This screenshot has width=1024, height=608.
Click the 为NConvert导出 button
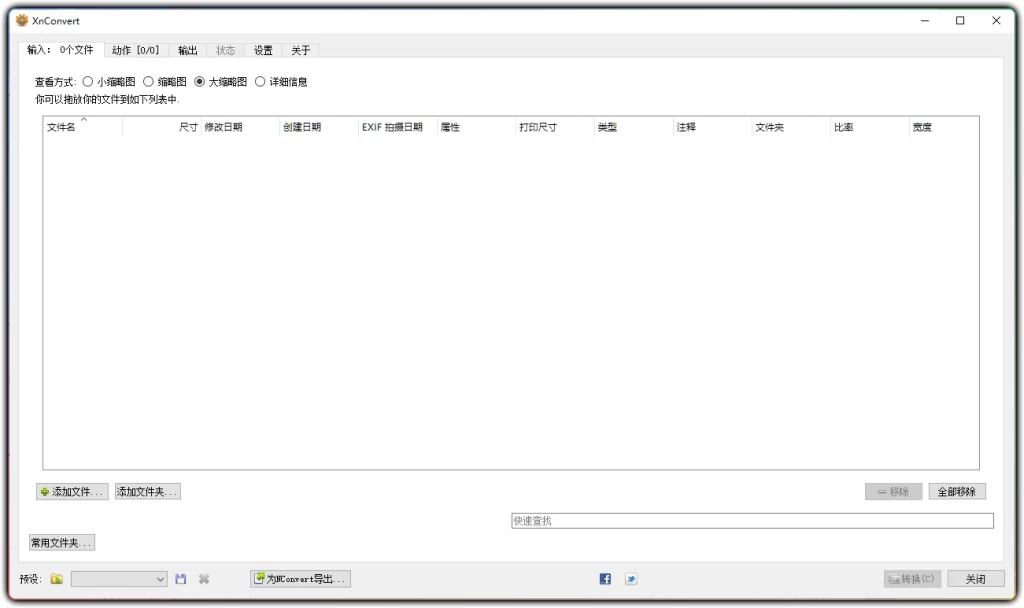(x=300, y=579)
